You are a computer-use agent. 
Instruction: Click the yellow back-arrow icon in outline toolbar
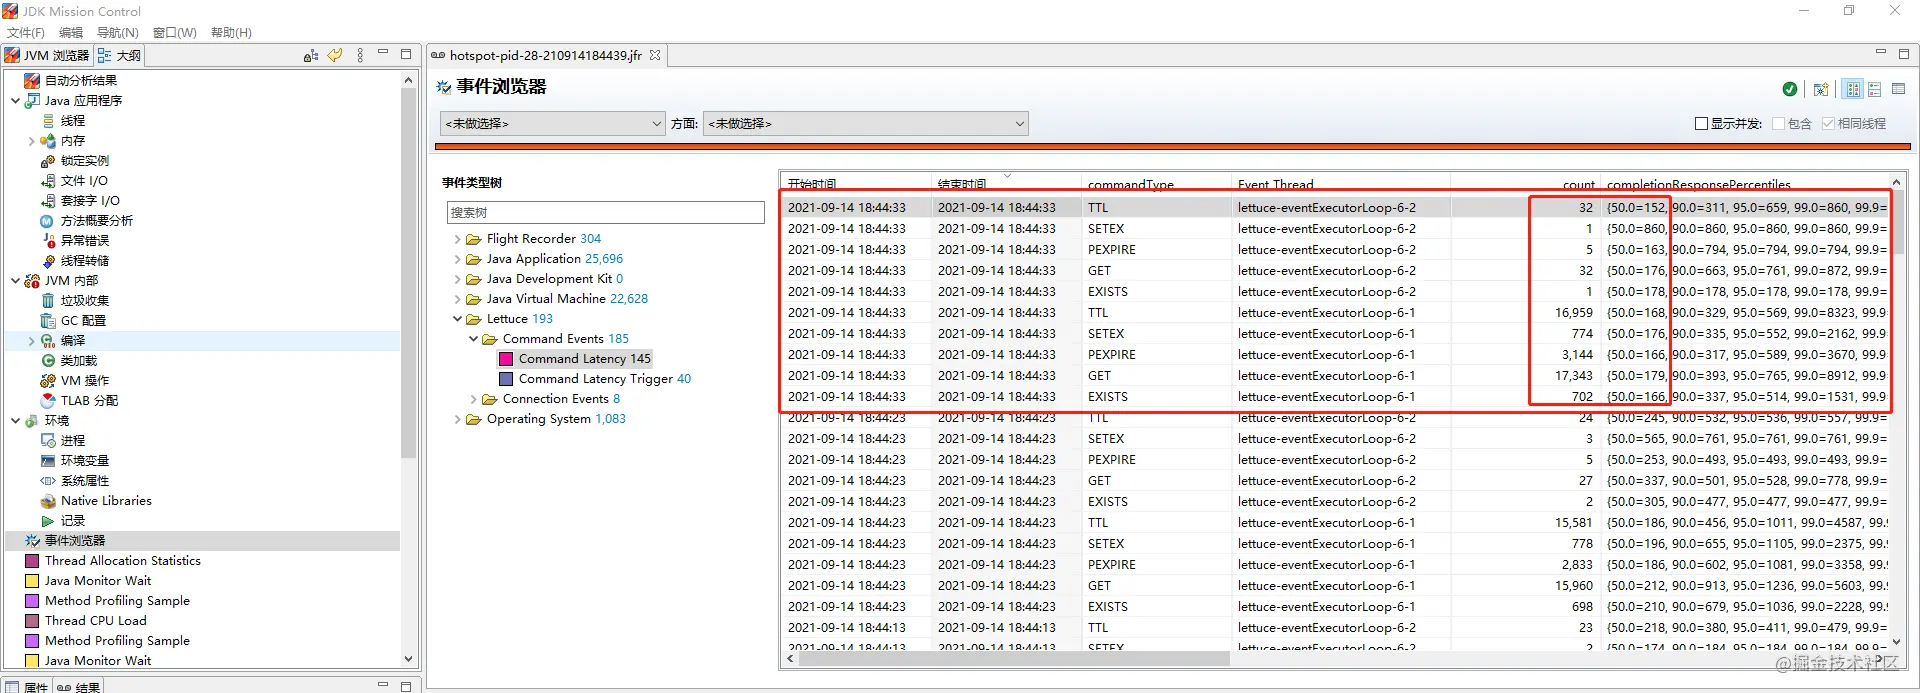(335, 55)
